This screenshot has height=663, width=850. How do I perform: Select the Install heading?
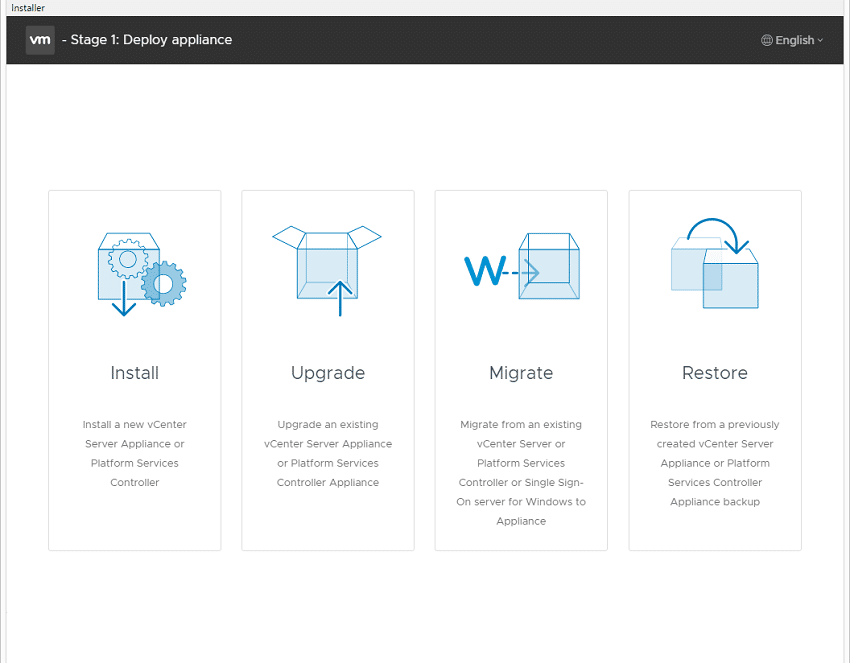click(x=134, y=373)
